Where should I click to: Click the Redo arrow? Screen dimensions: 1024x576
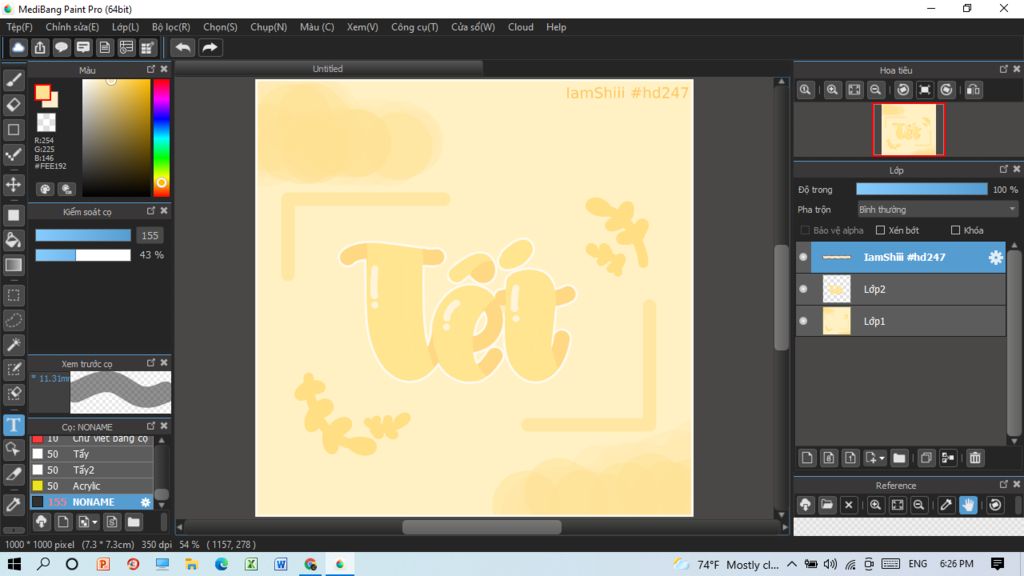pos(210,48)
